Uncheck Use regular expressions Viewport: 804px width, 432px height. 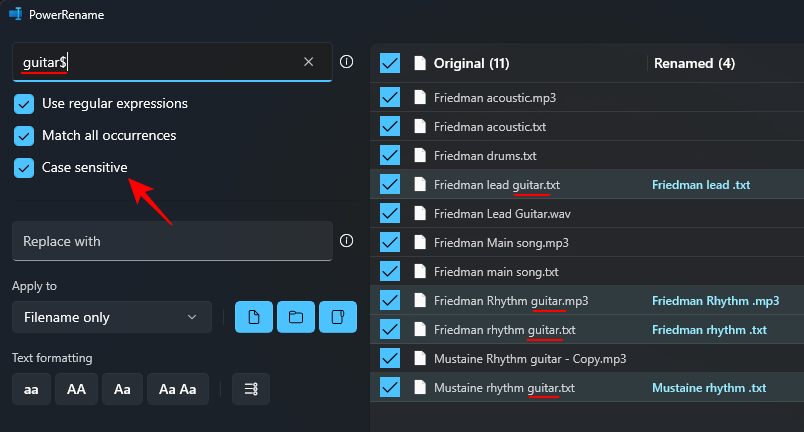pos(24,104)
